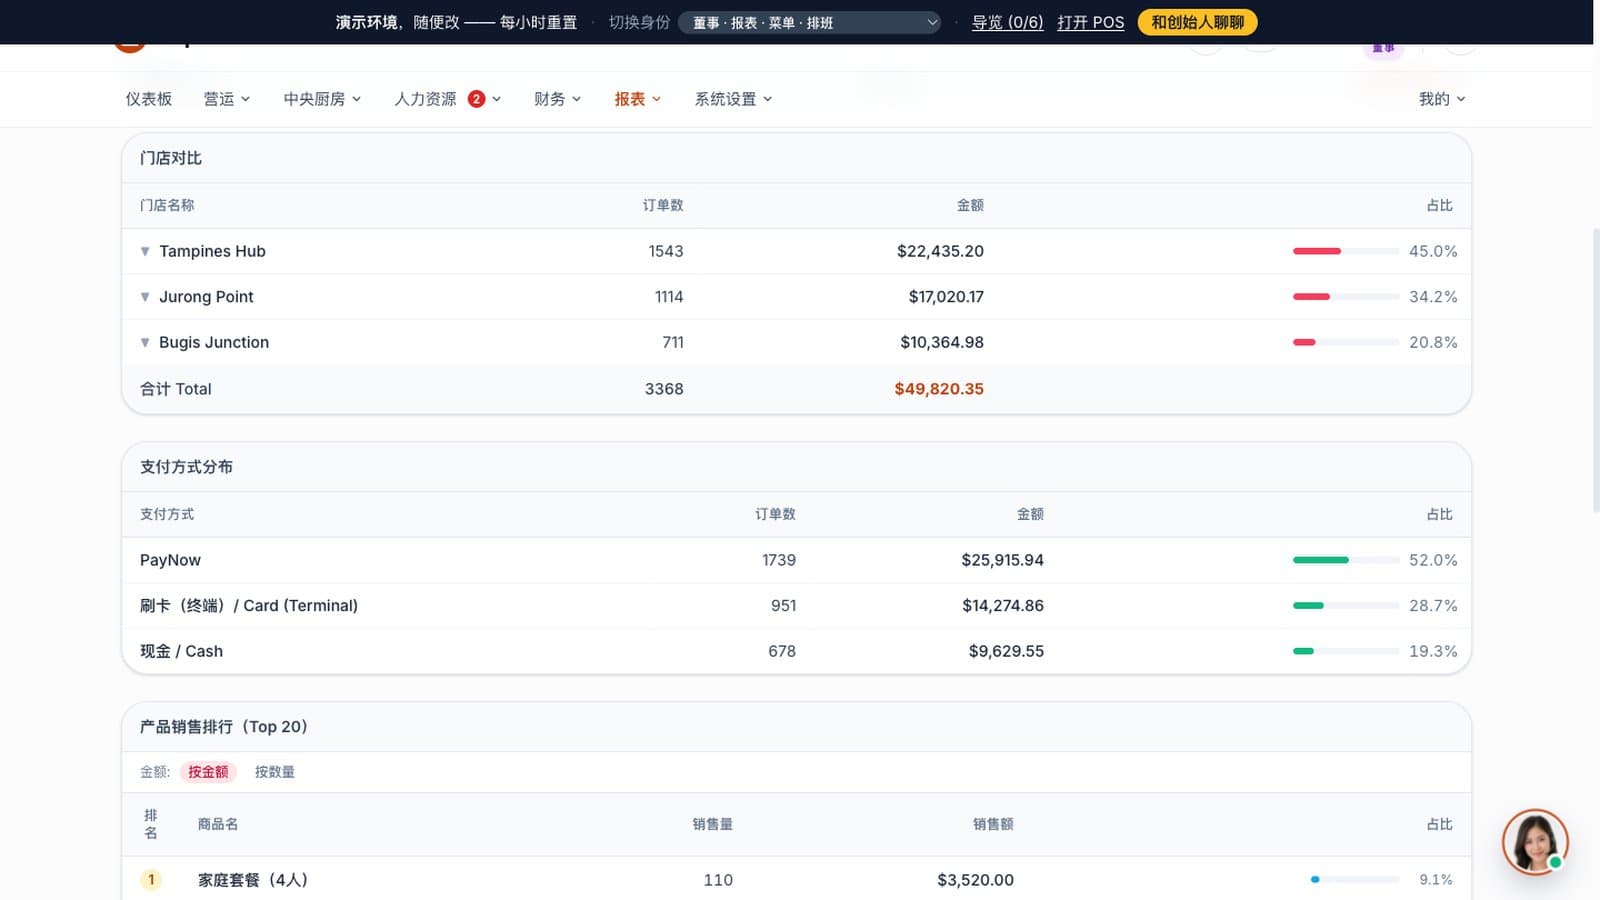Click the PayNow 52.0% share bar
This screenshot has width=1600, height=900.
(1346, 560)
